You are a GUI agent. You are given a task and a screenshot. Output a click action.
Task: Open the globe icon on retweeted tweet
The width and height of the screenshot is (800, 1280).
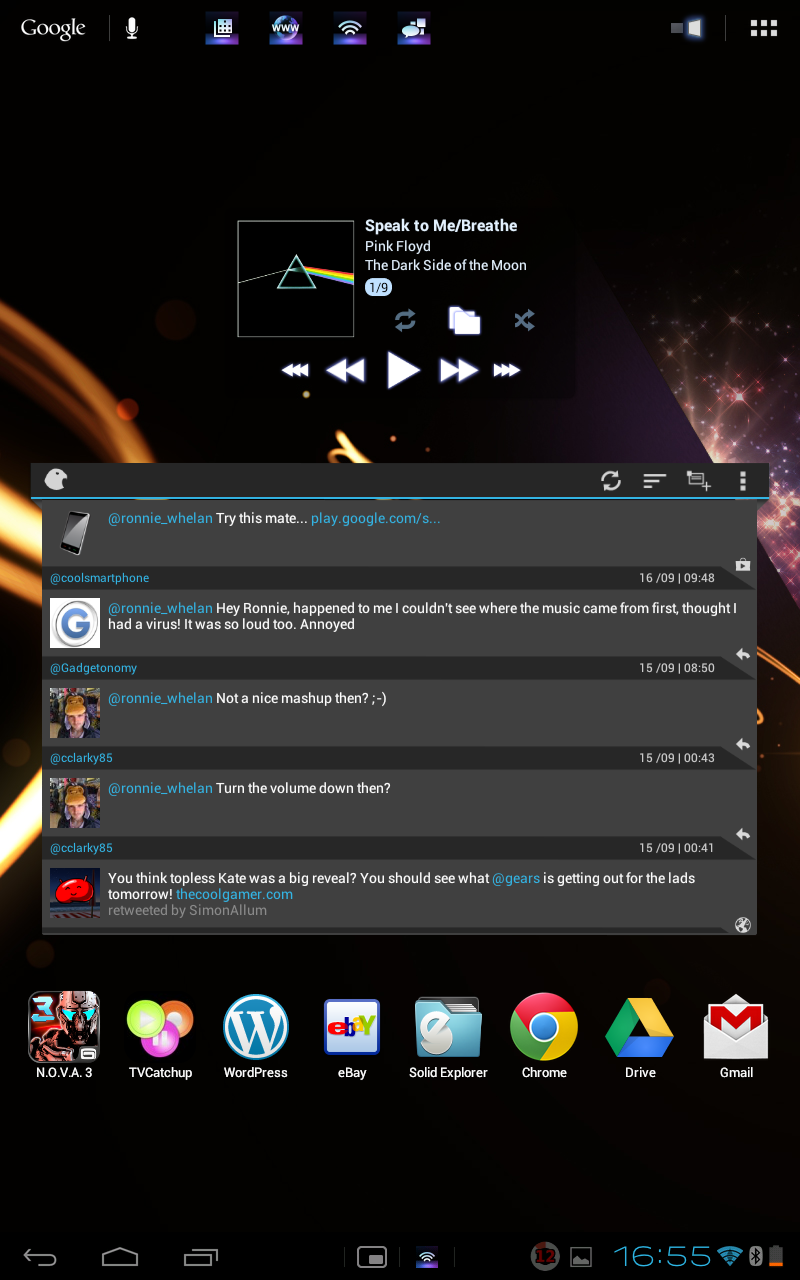[x=743, y=925]
